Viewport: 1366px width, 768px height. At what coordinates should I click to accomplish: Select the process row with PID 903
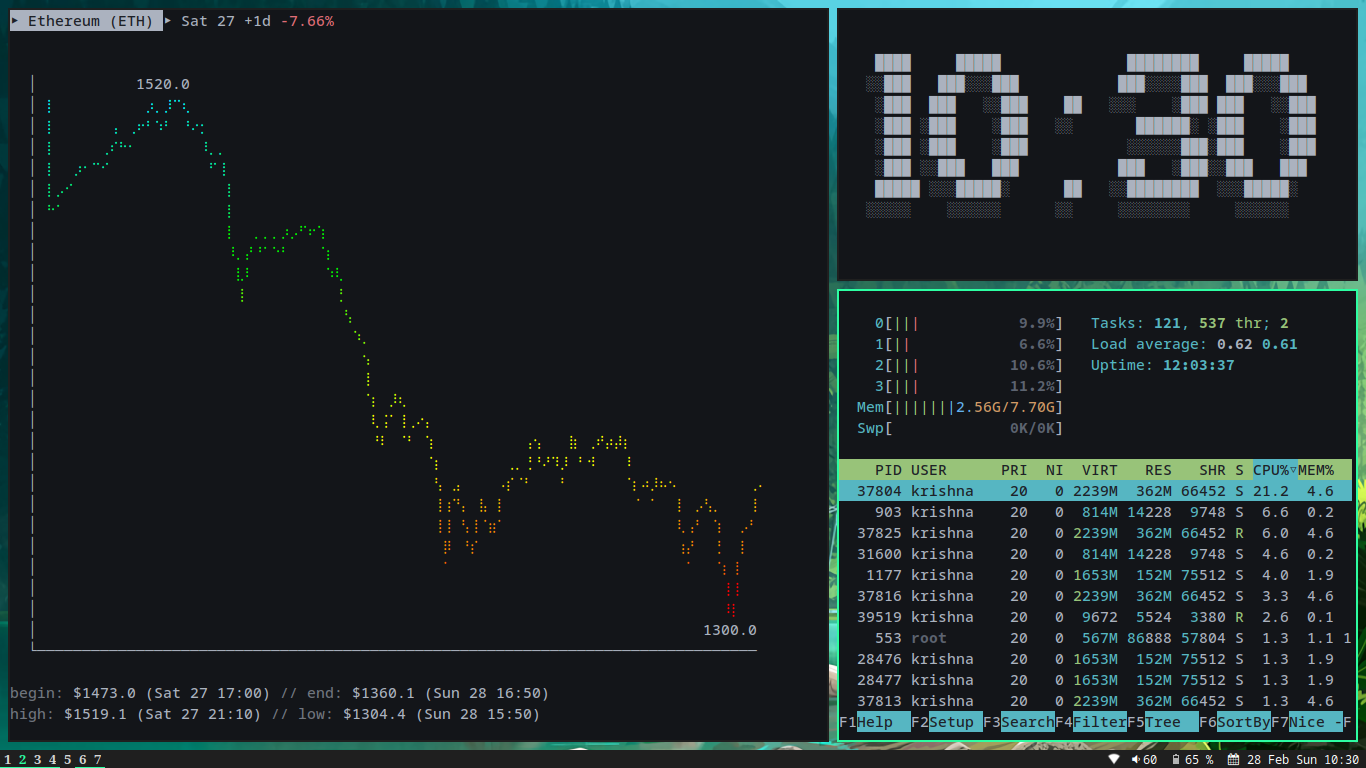point(1095,512)
